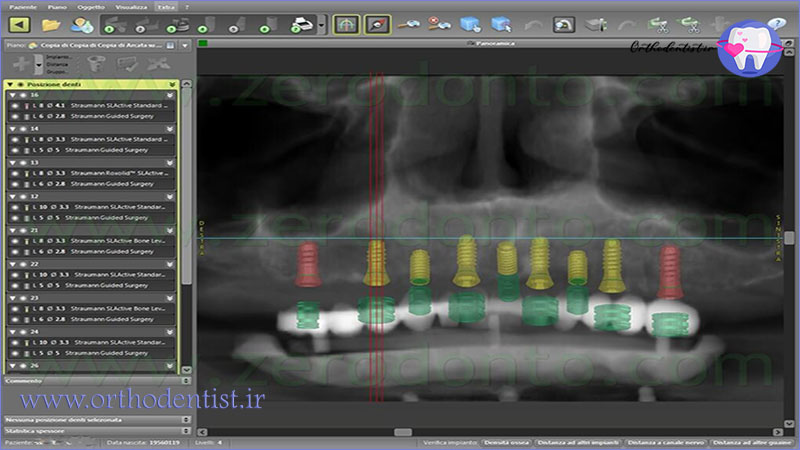Click the checklist verify icon
The width and height of the screenshot is (800, 450).
(x=127, y=64)
